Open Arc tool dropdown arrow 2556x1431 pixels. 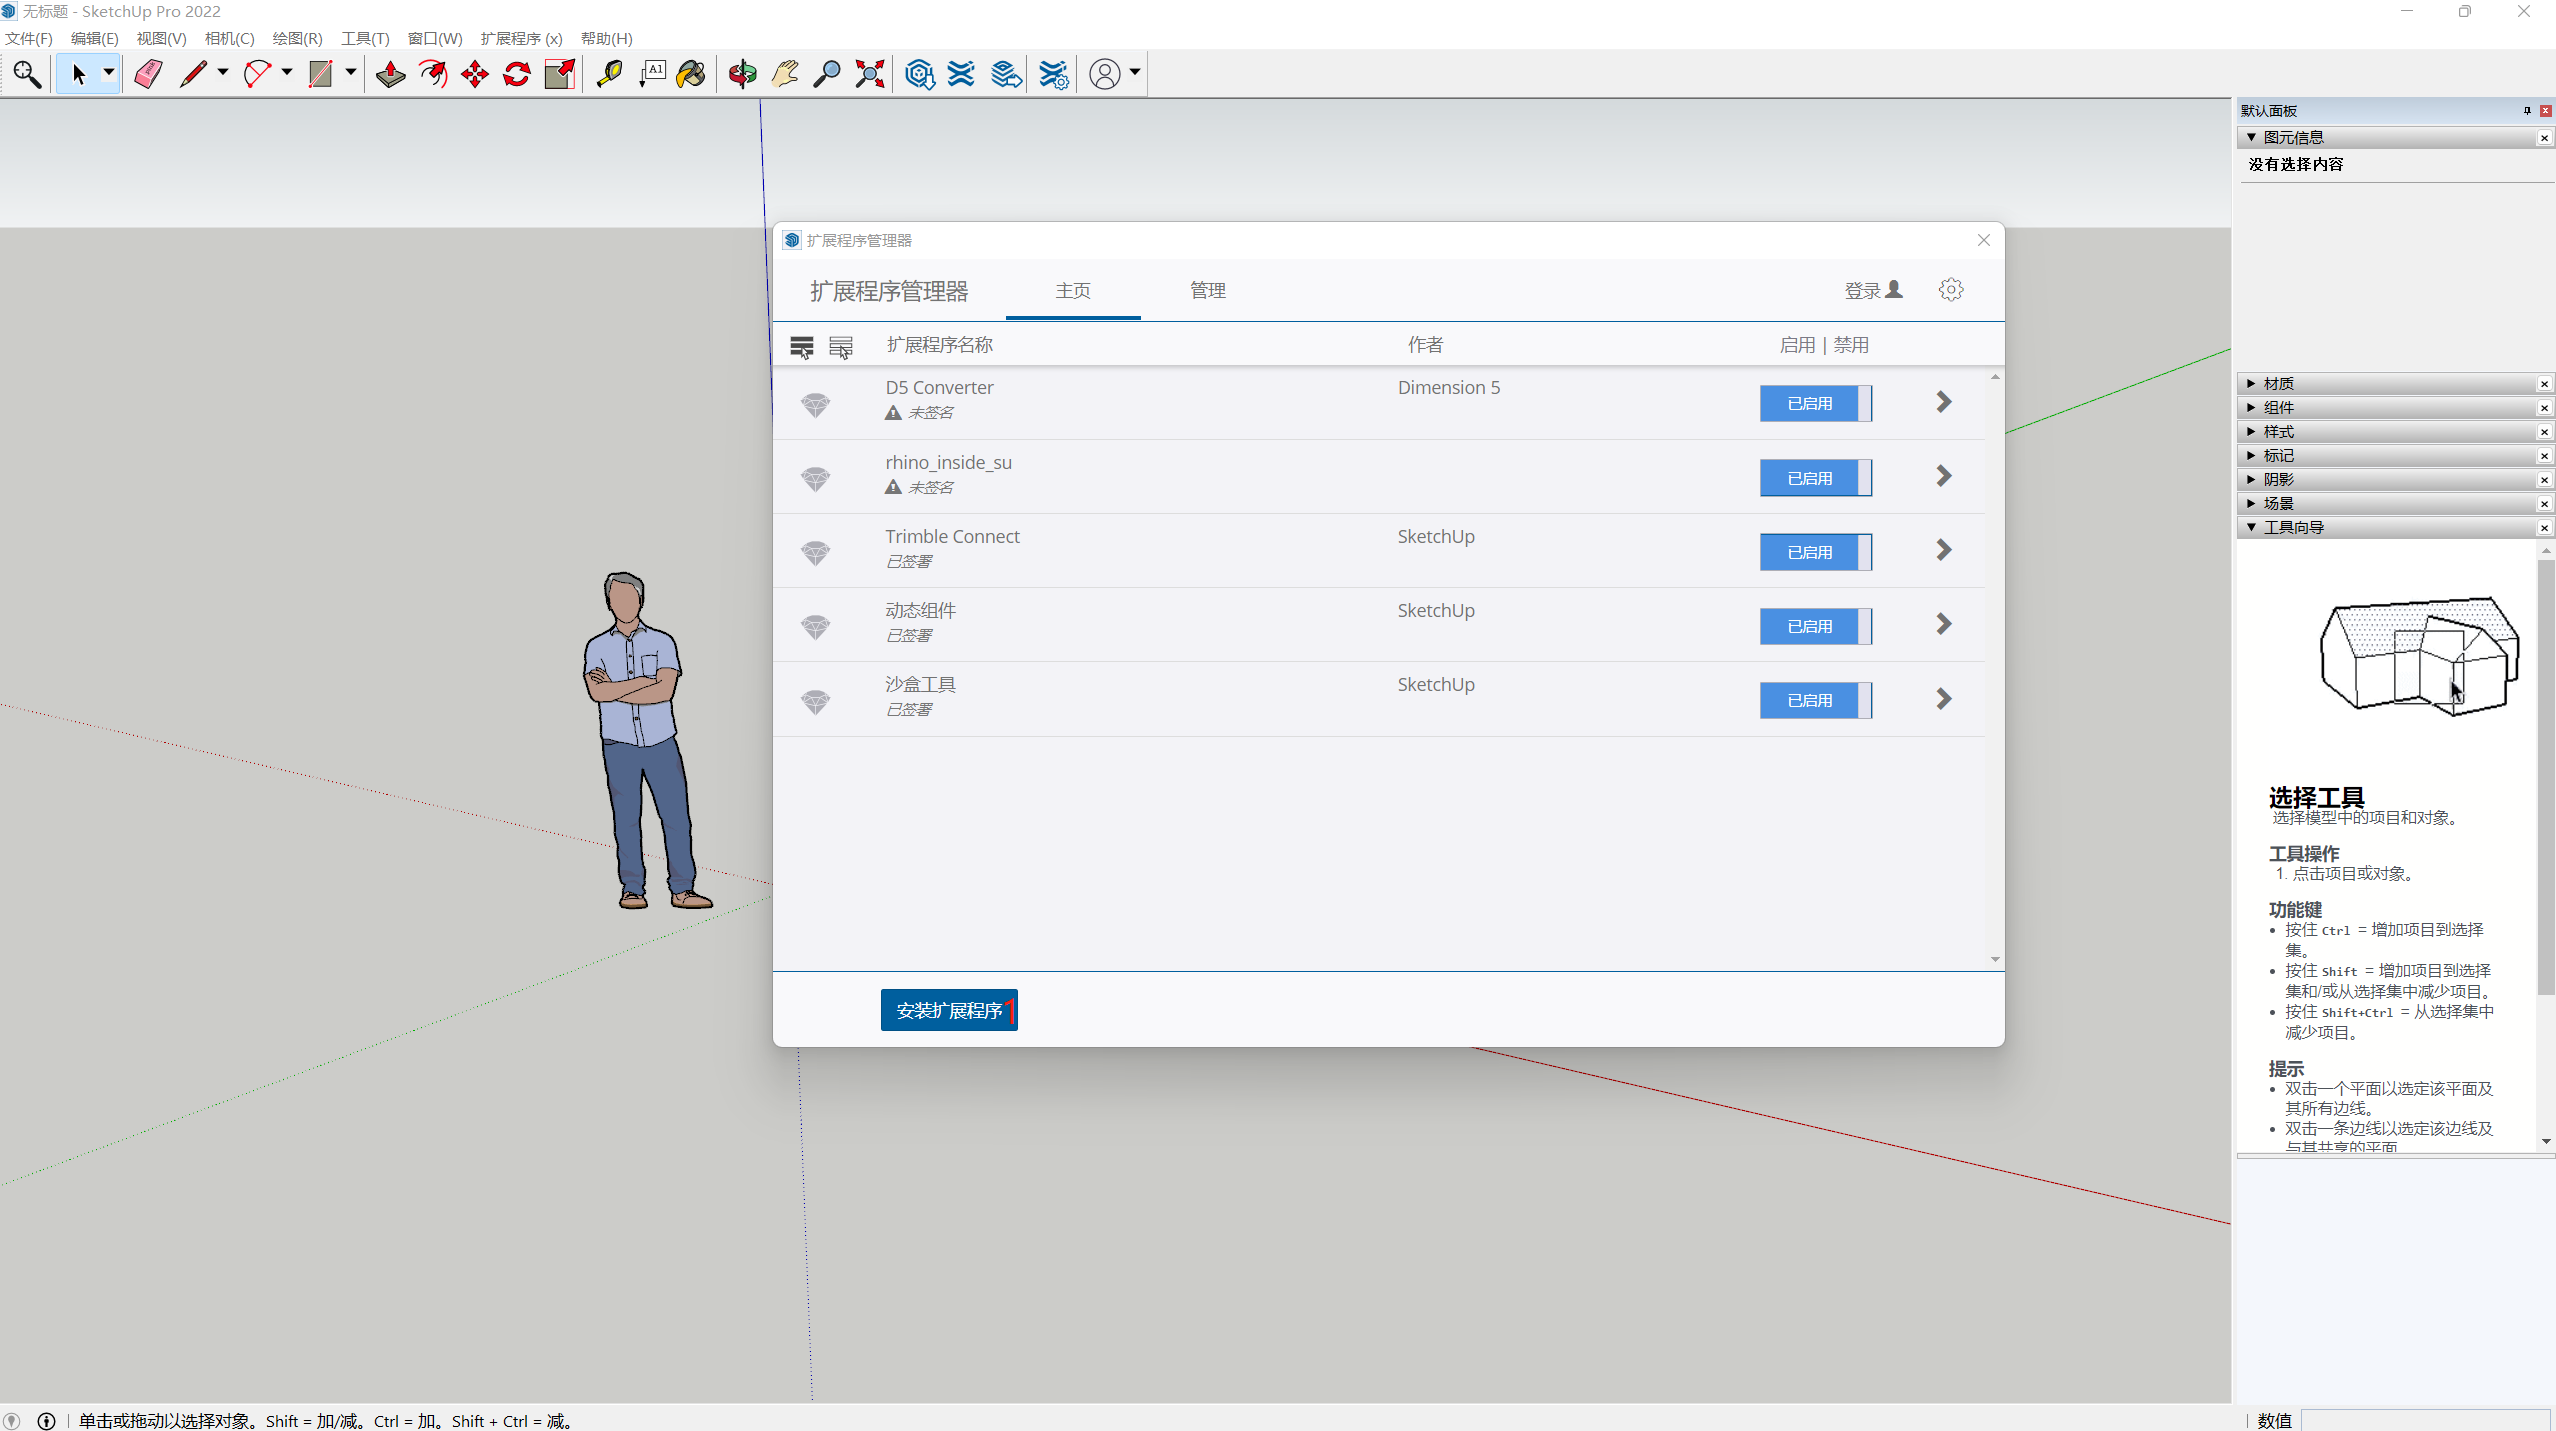[x=287, y=72]
